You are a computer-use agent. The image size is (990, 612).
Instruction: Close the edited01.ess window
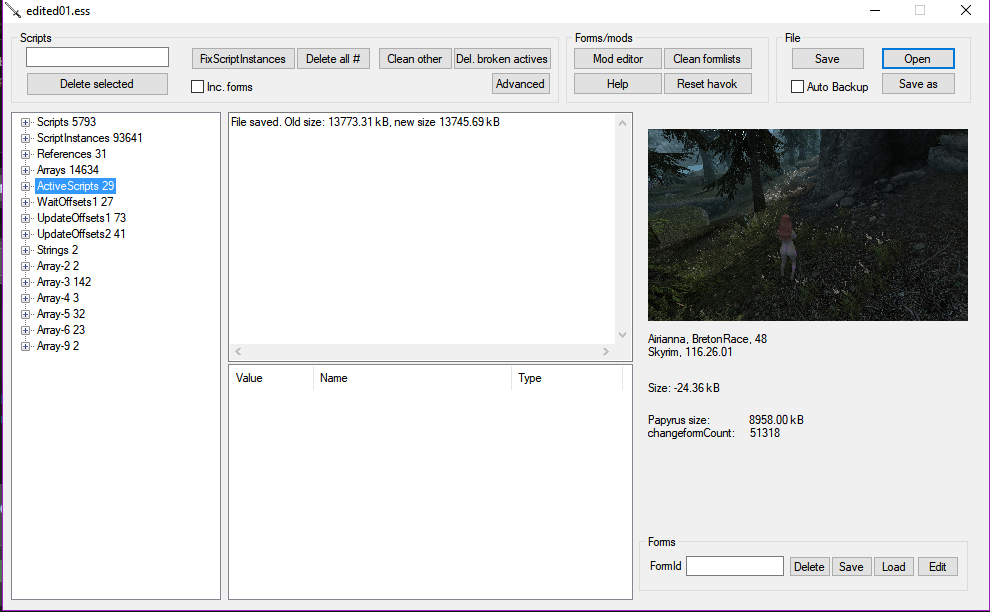pos(966,11)
